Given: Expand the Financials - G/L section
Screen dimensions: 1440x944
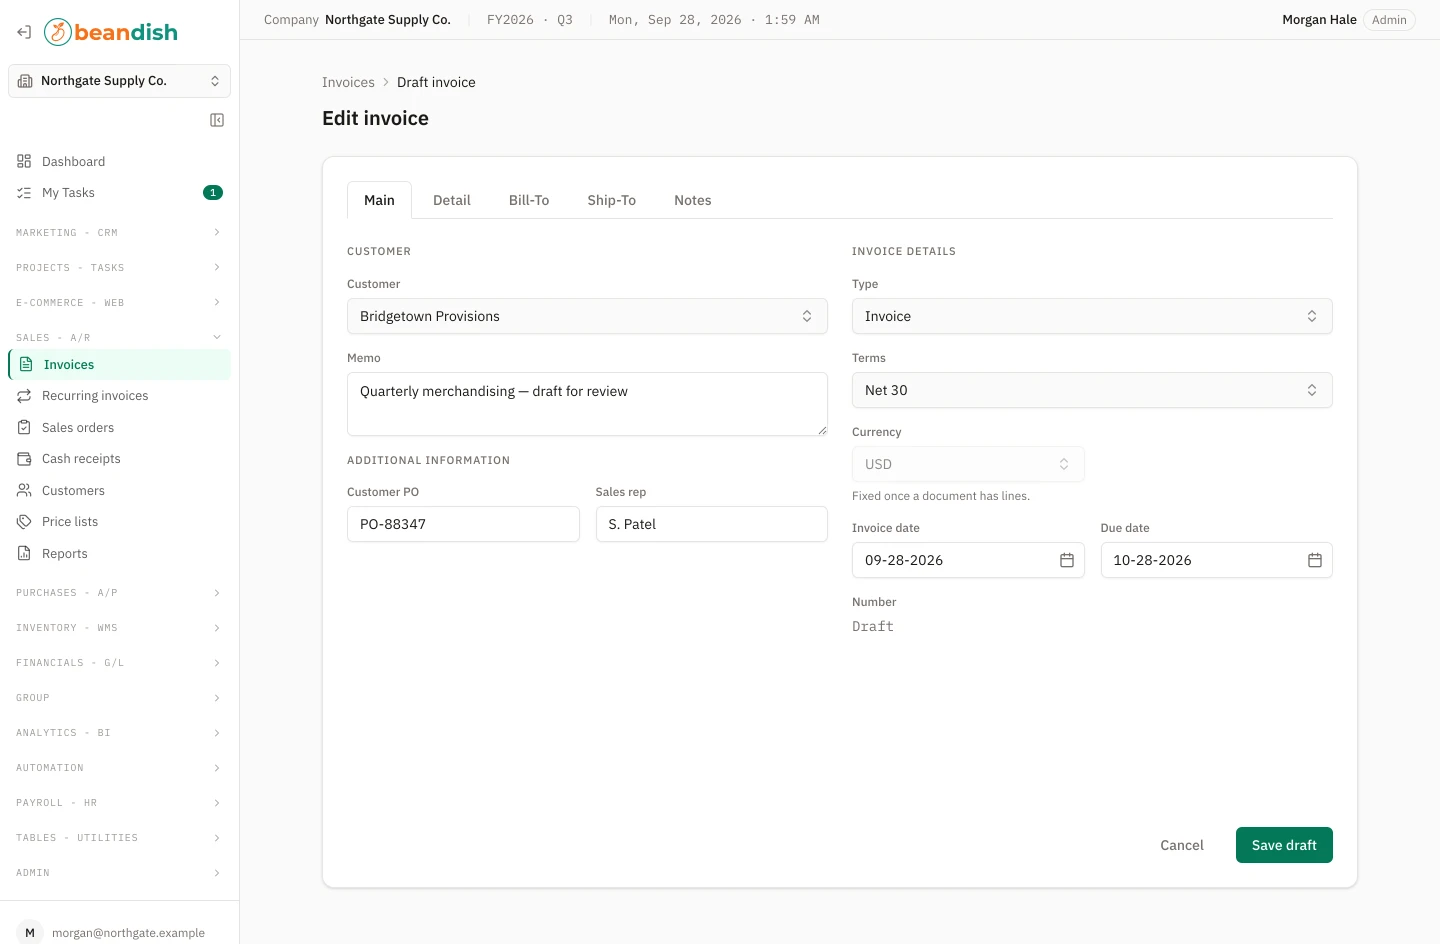Looking at the screenshot, I should [119, 663].
